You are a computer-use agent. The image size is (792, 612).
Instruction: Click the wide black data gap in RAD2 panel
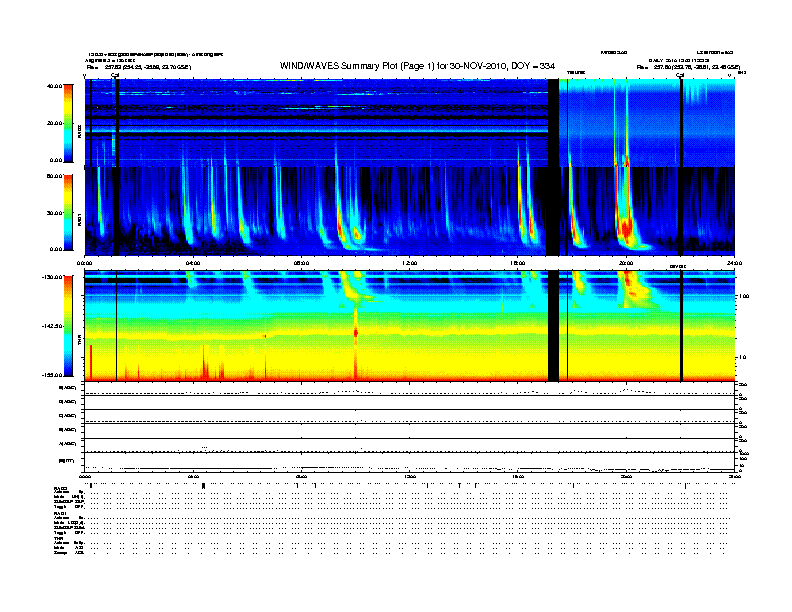tap(554, 123)
